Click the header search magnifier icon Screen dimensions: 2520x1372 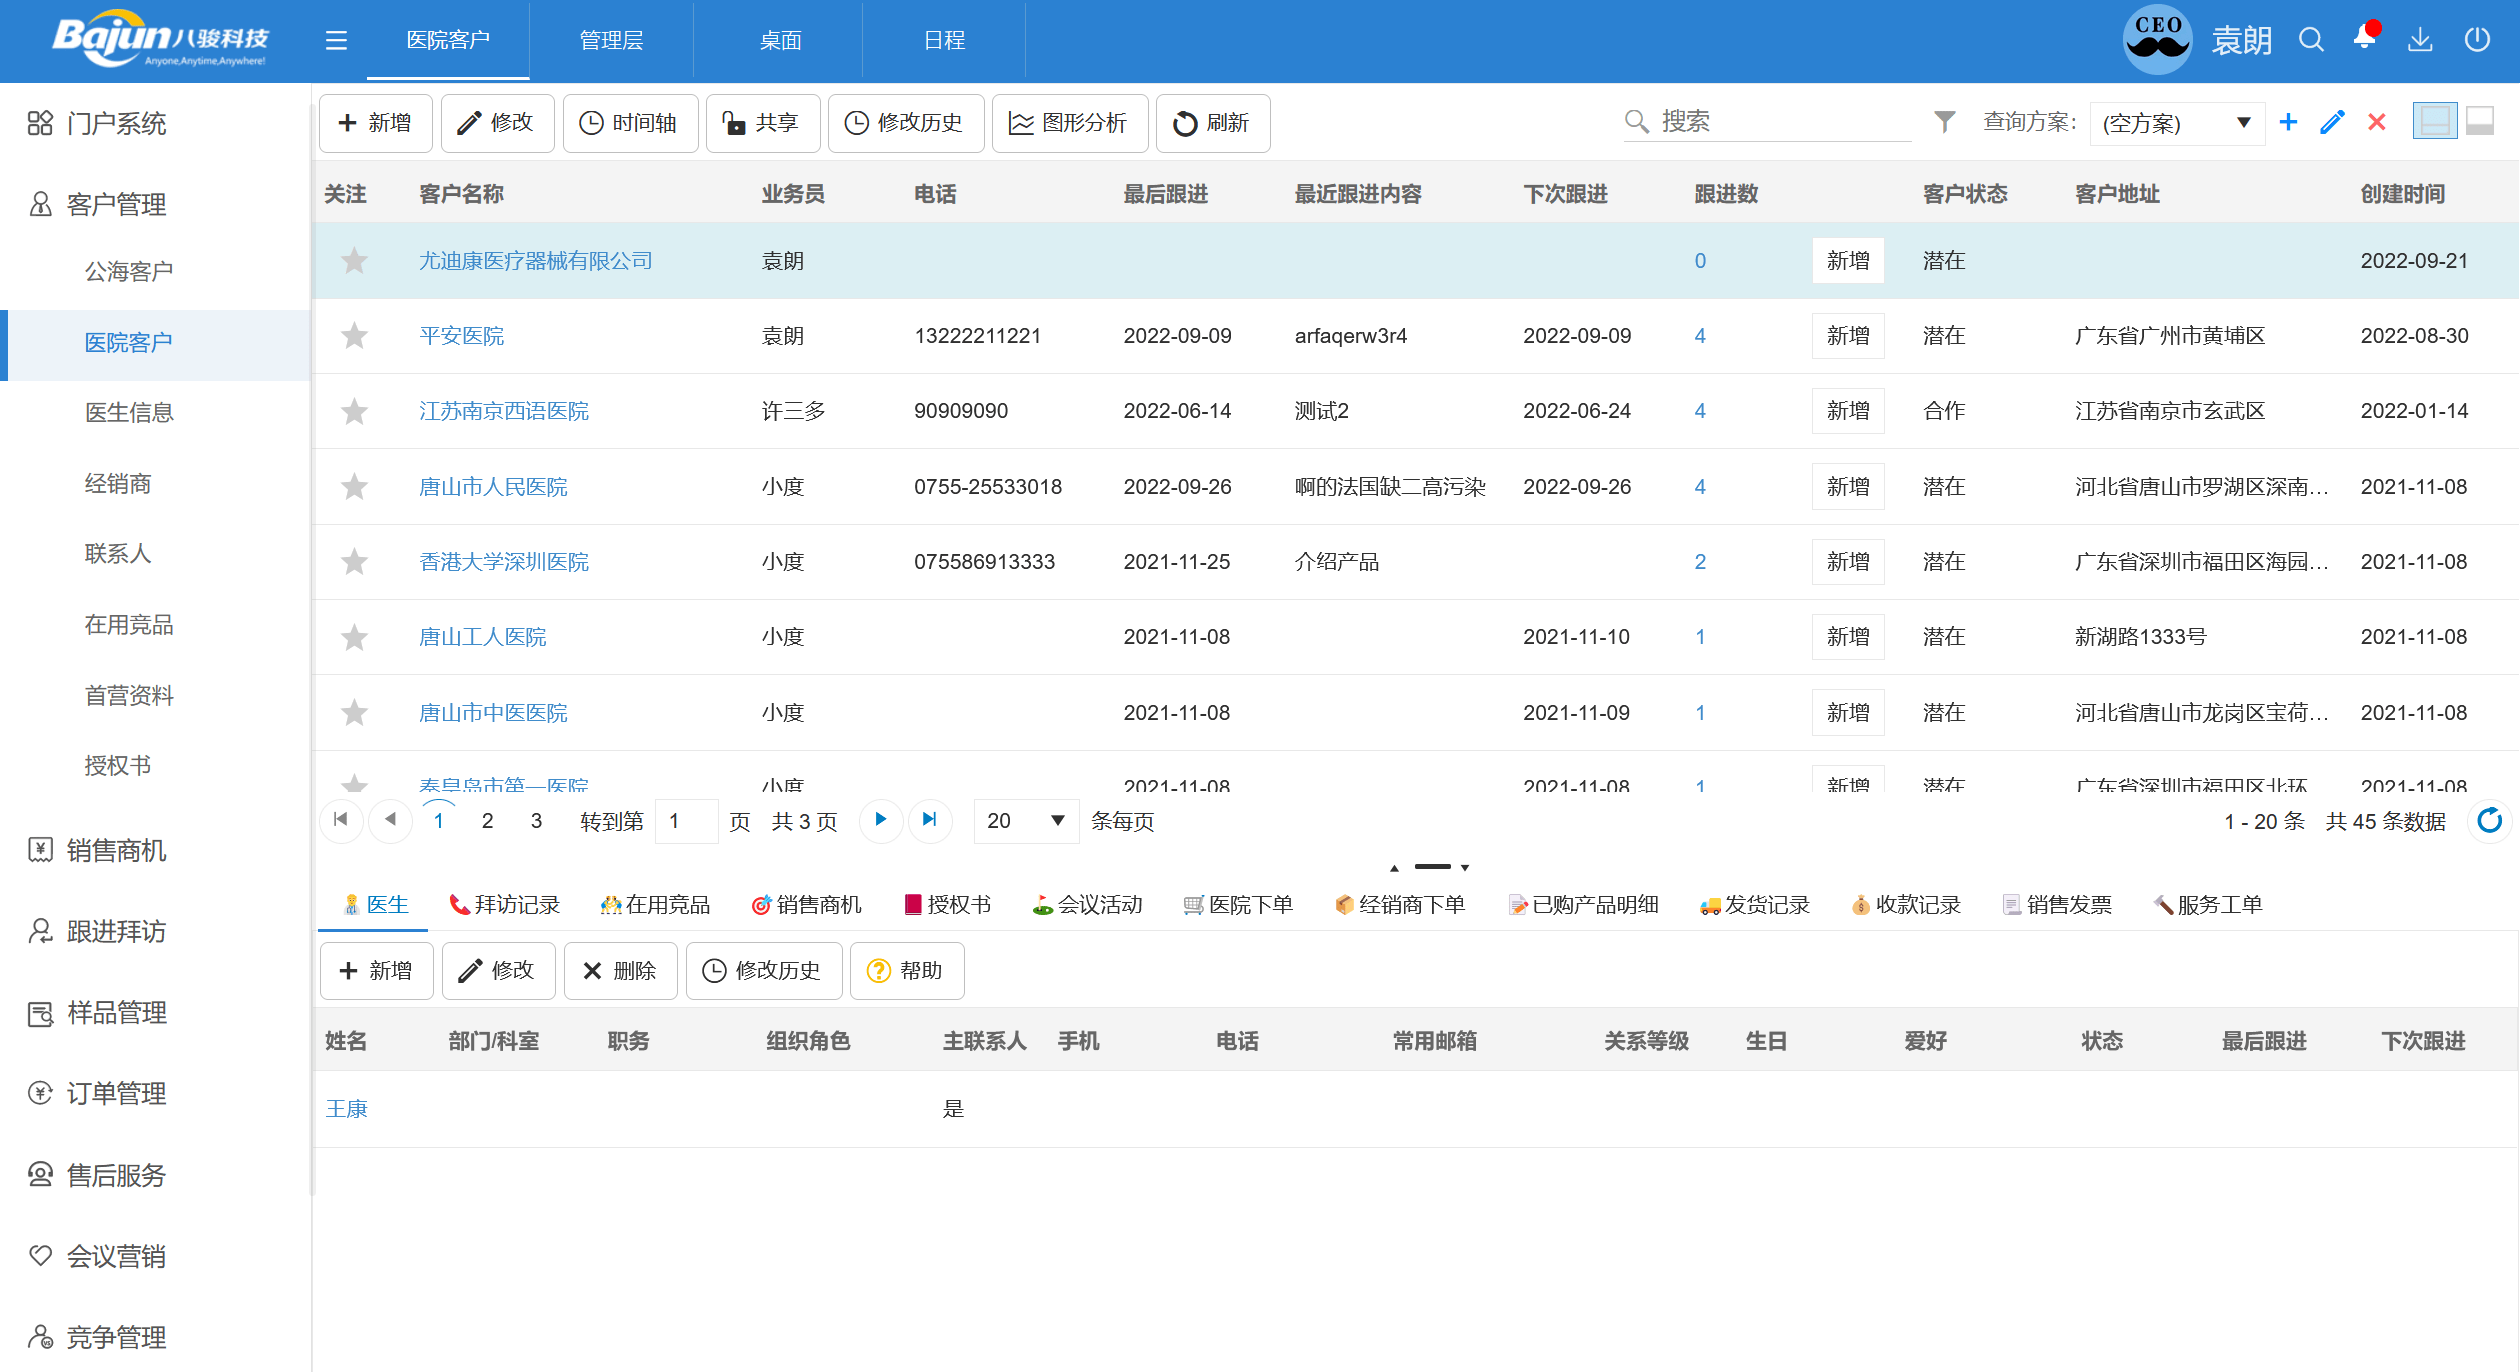click(x=2311, y=40)
